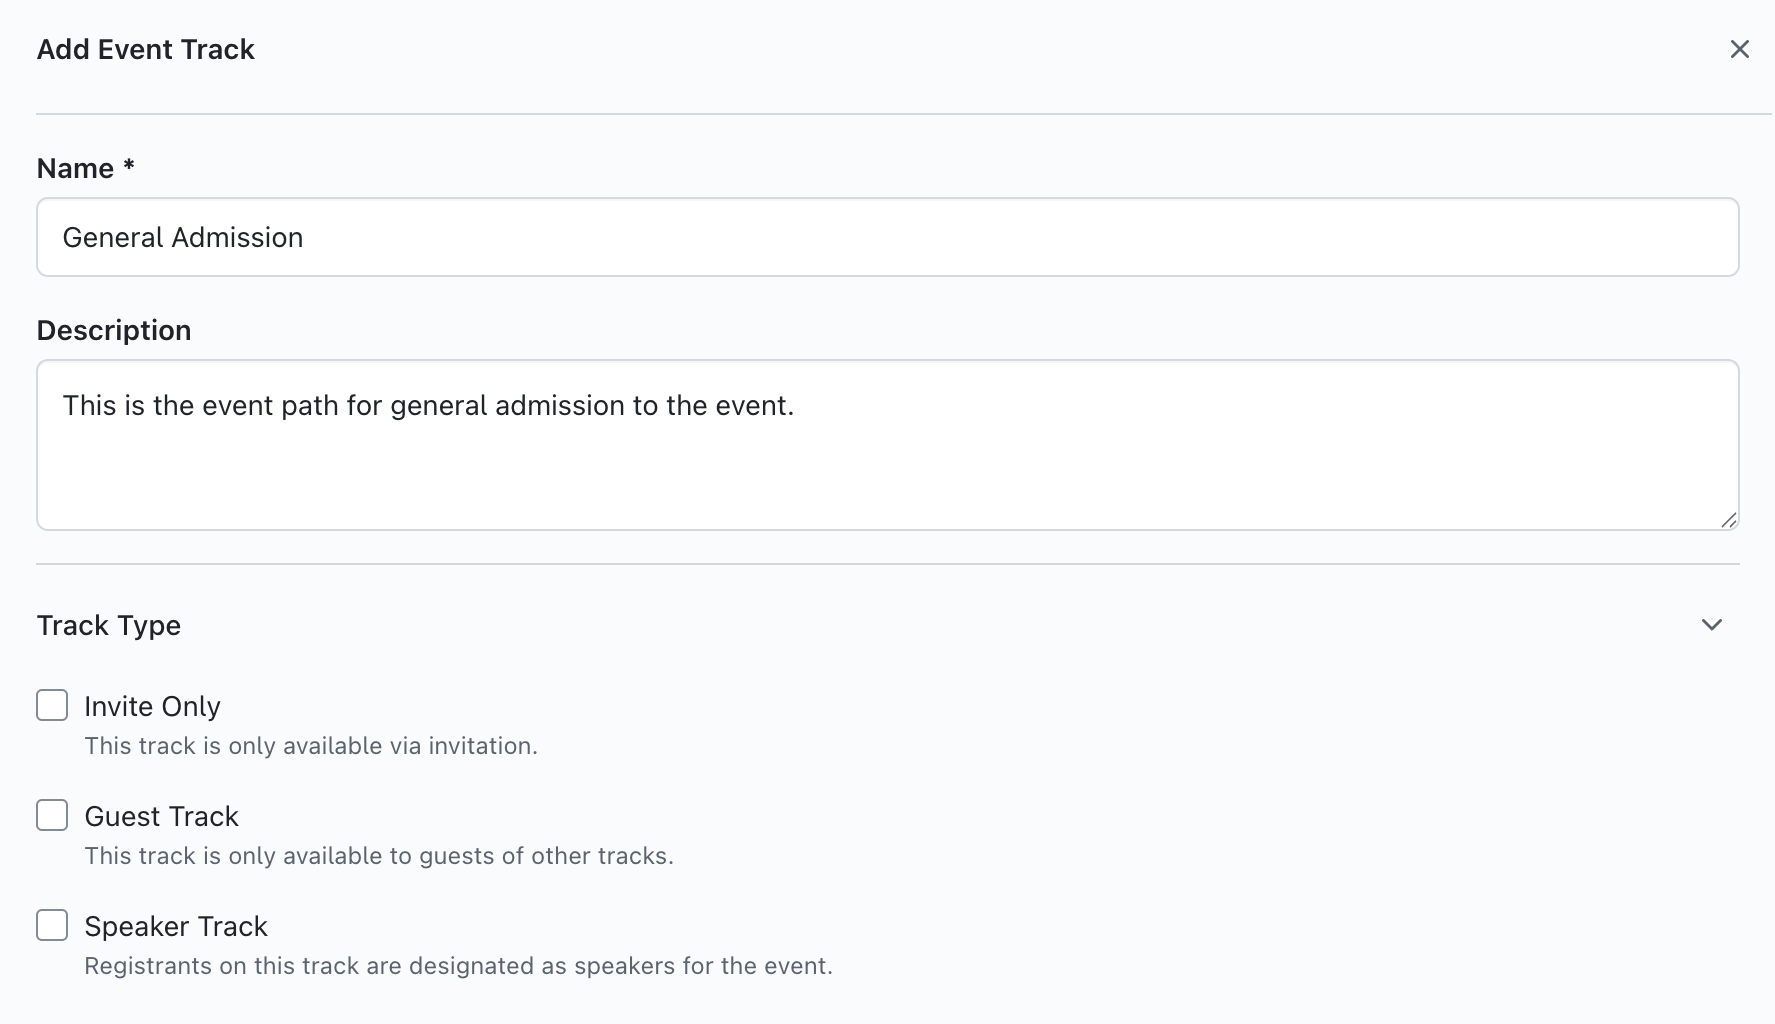Tick the Speaker Track checkbox
1775x1024 pixels.
coord(52,925)
